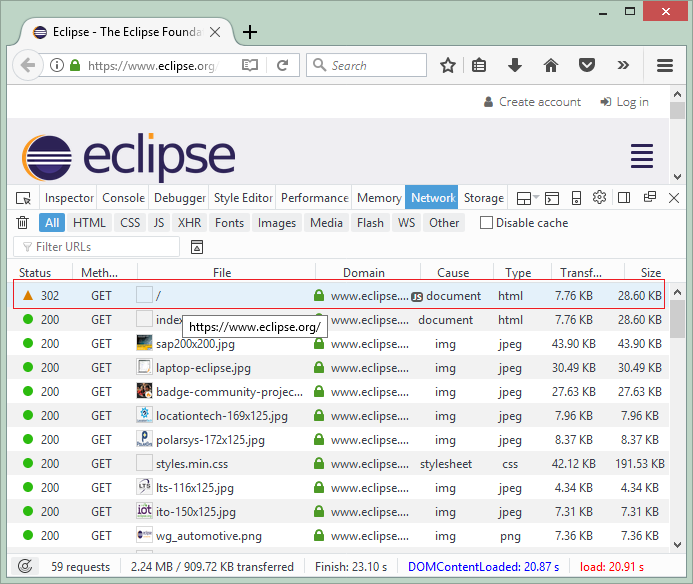Open devtools settings gear
The width and height of the screenshot is (693, 584).
[x=599, y=197]
